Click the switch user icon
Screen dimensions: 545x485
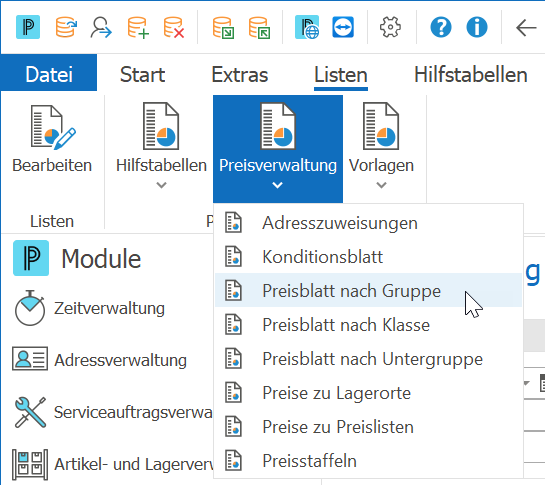(101, 27)
